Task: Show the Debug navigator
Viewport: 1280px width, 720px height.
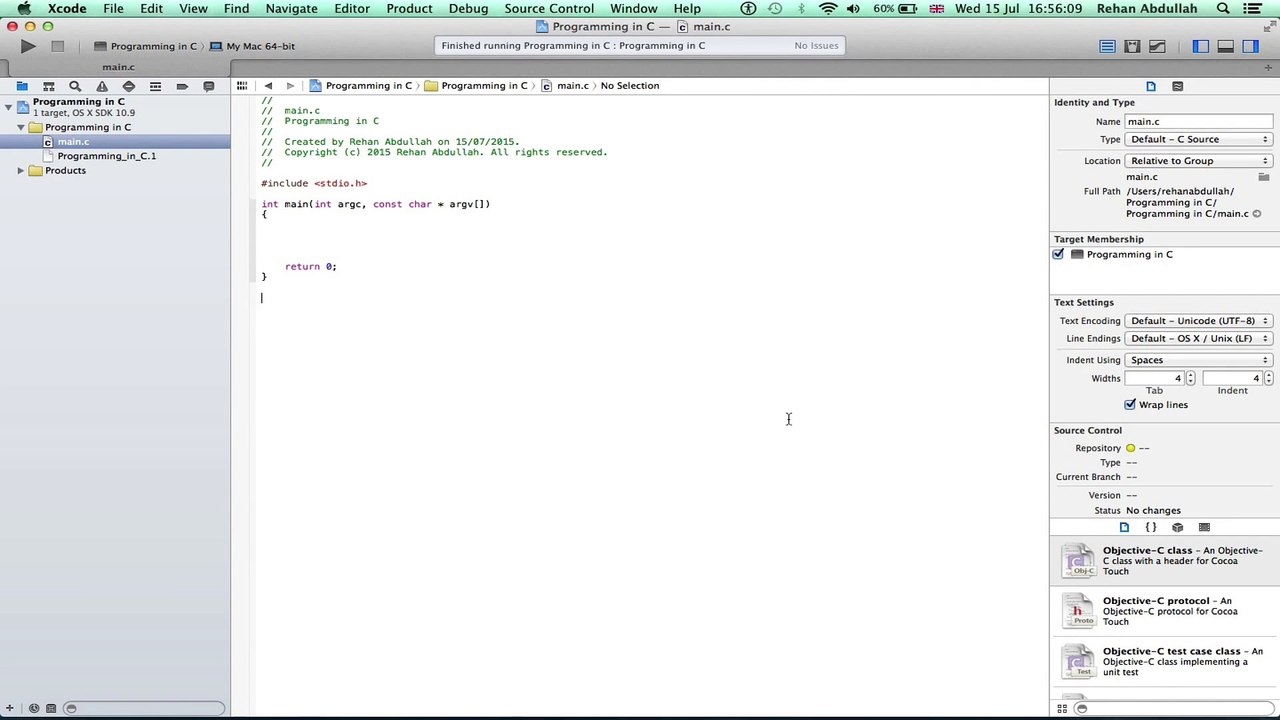Action: pyautogui.click(x=155, y=87)
